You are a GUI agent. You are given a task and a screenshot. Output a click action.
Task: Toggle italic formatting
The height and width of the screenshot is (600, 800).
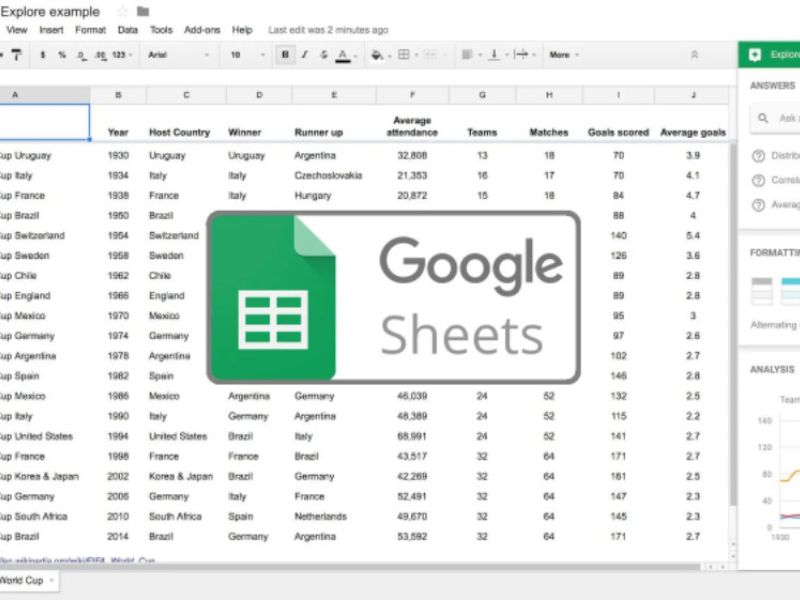(305, 54)
